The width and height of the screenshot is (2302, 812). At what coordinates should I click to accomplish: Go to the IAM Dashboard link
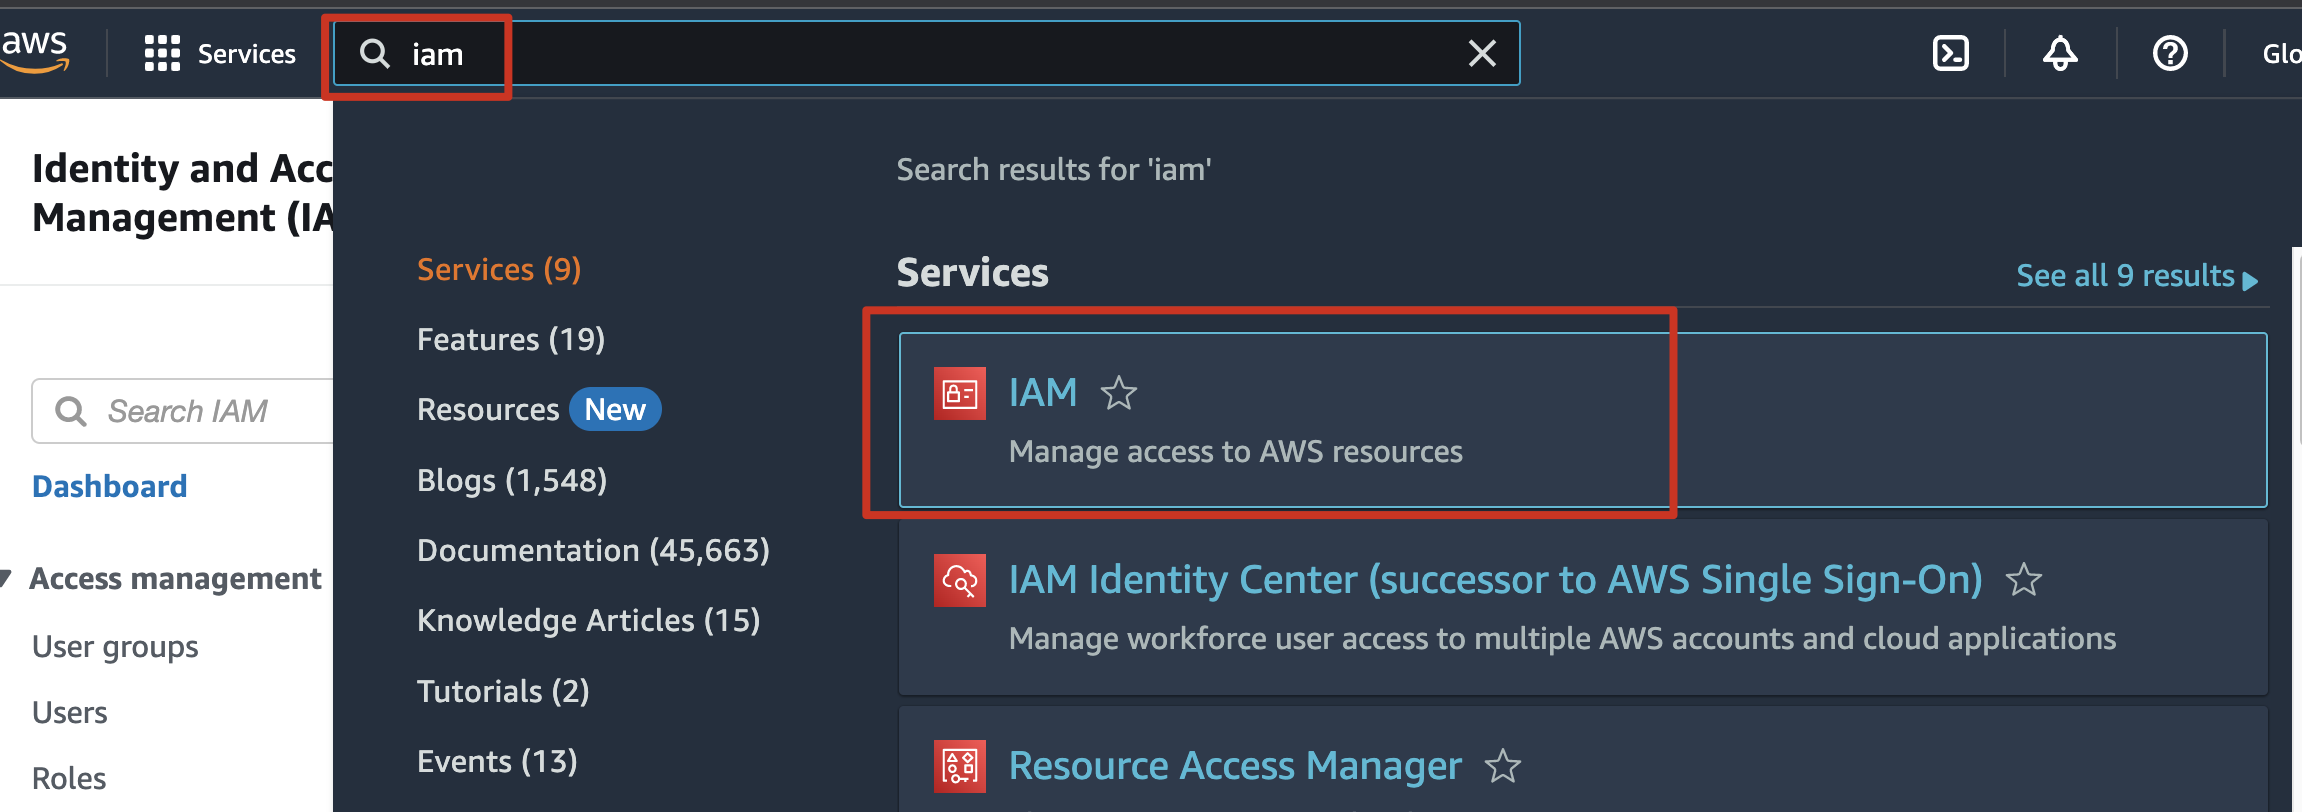(x=110, y=487)
